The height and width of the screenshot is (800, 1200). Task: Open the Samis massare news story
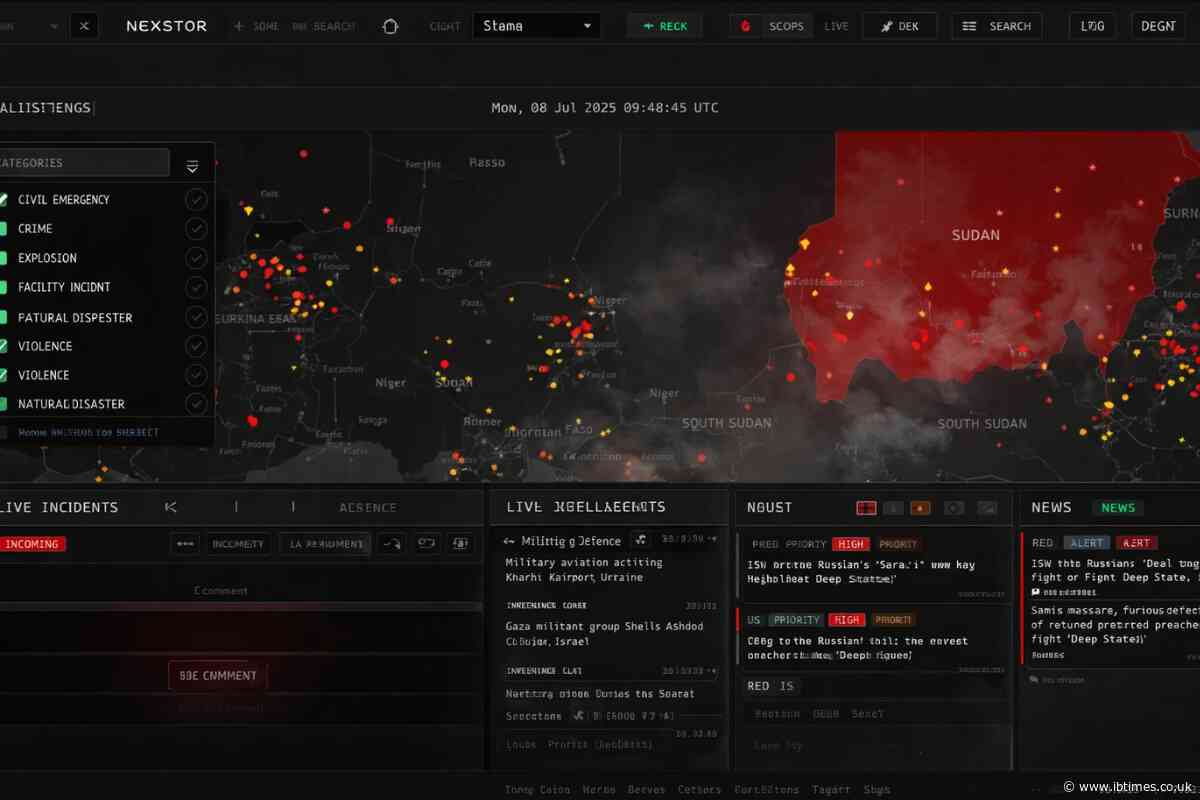[x=1115, y=623]
